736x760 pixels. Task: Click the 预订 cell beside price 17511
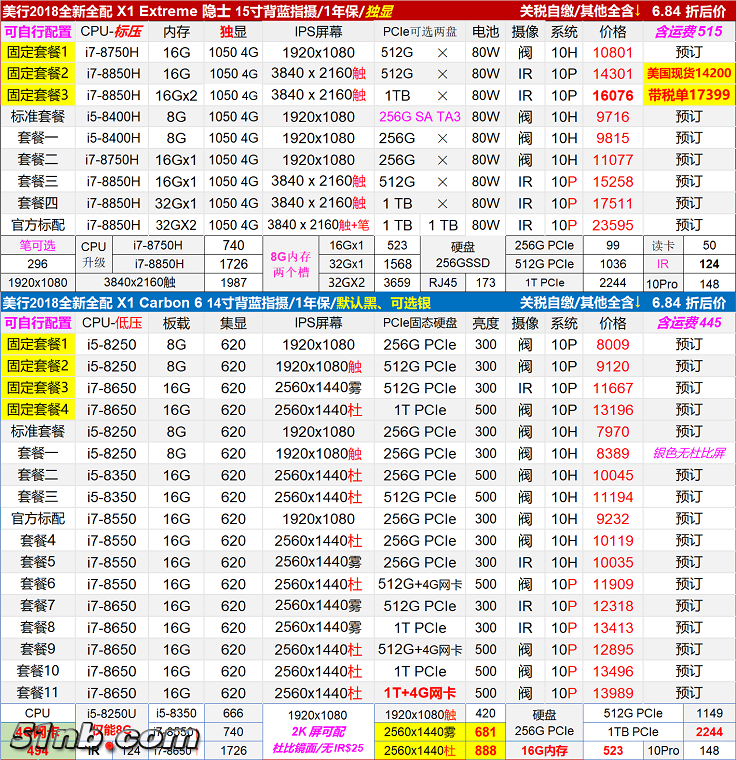(x=689, y=203)
